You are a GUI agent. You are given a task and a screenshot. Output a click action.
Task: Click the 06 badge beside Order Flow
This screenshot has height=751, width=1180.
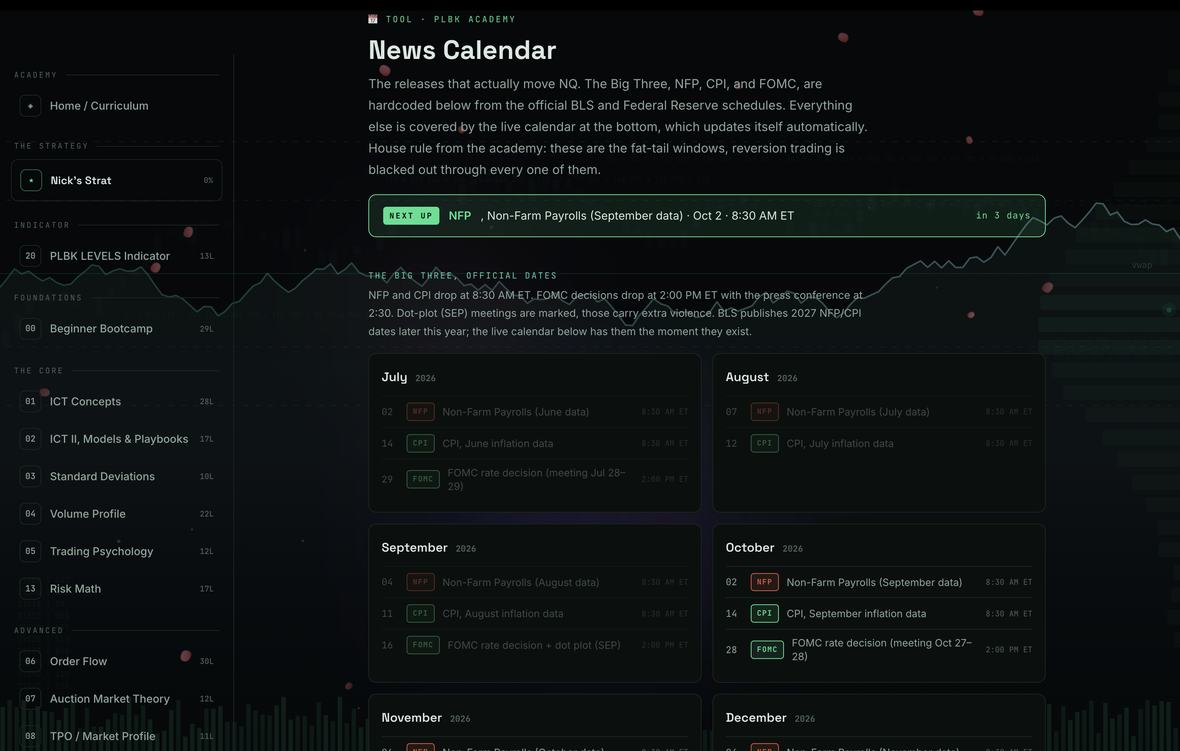[30, 661]
